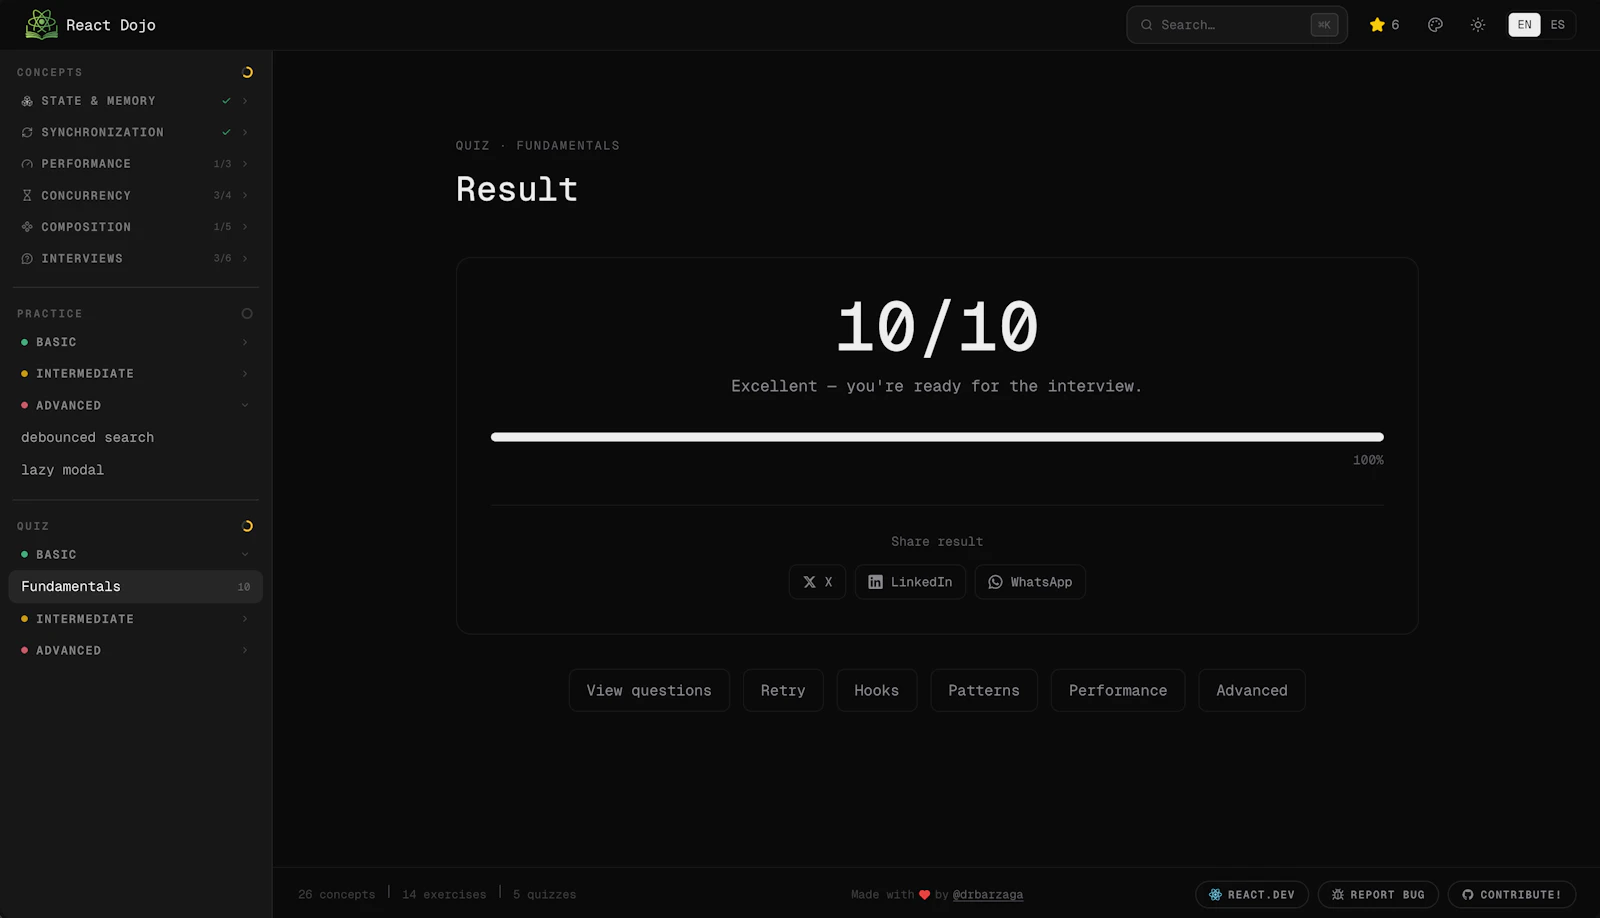The image size is (1600, 918).
Task: Collapse Practice Advanced chevron
Action: tap(245, 406)
